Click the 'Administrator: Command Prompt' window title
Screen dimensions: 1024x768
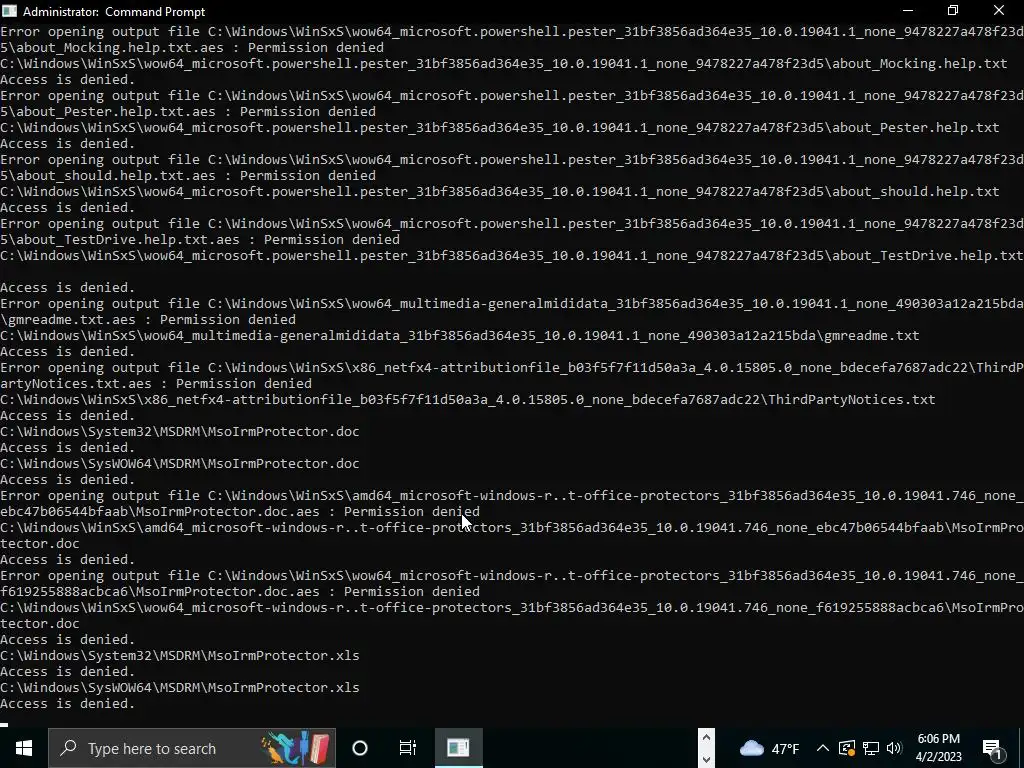114,12
